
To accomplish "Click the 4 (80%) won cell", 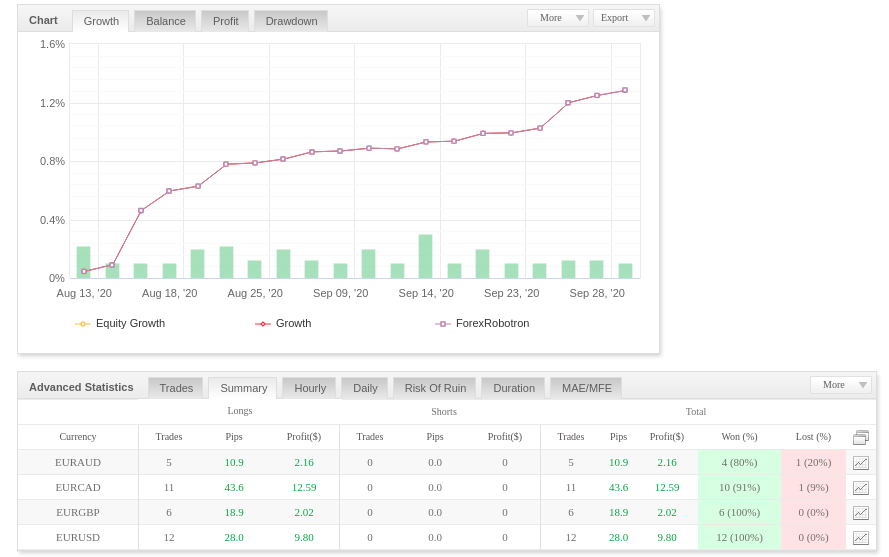I will pyautogui.click(x=739, y=462).
